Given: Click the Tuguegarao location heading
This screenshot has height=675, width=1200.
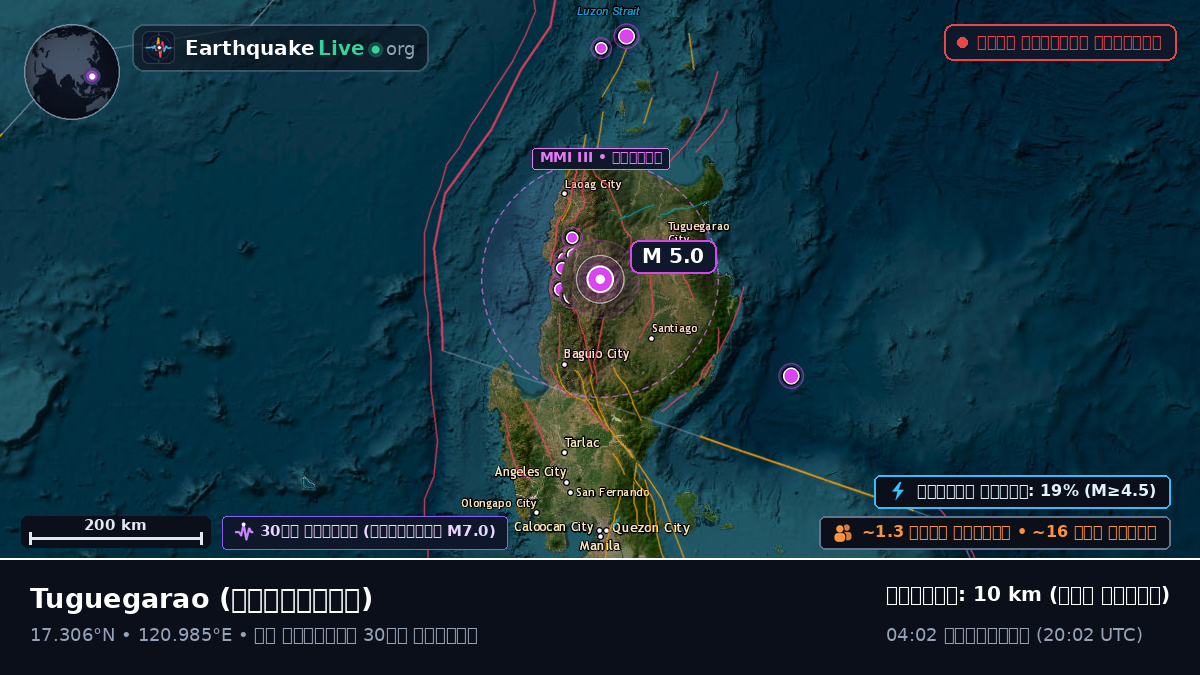Looking at the screenshot, I should [x=201, y=599].
